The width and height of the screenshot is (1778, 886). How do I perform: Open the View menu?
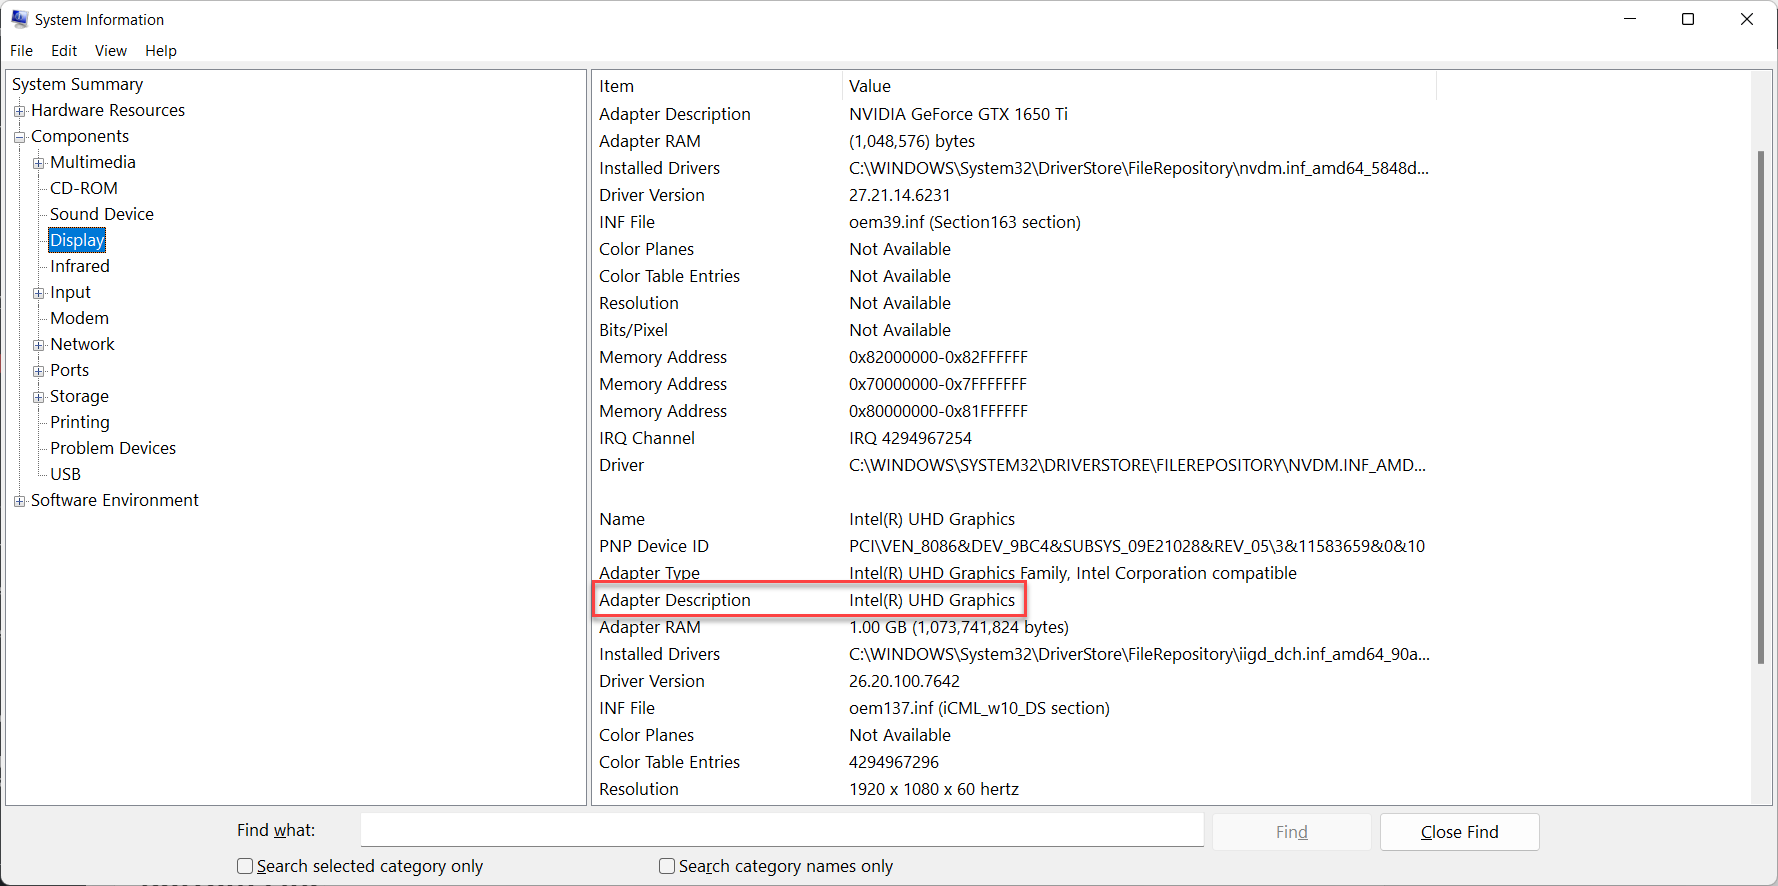110,51
